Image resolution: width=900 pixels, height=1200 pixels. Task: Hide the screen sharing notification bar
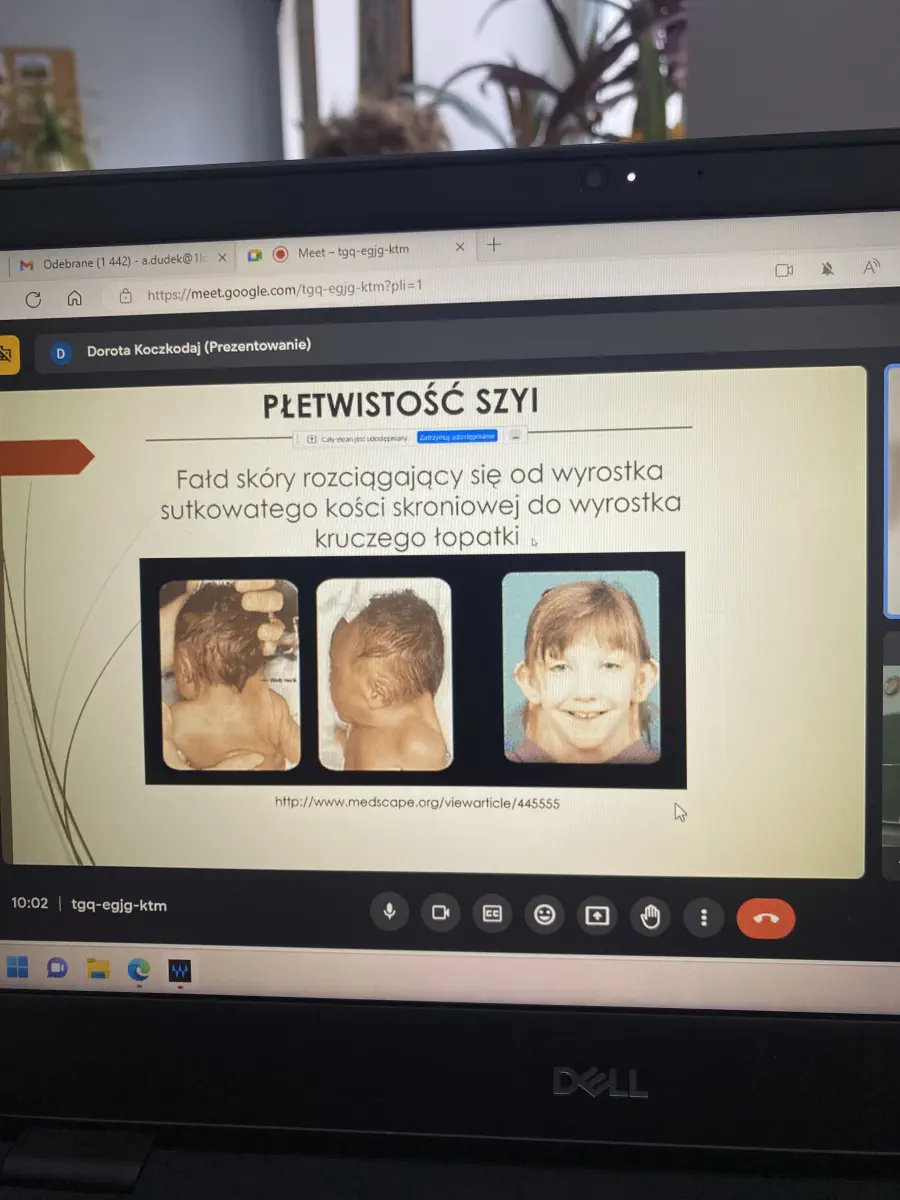515,436
